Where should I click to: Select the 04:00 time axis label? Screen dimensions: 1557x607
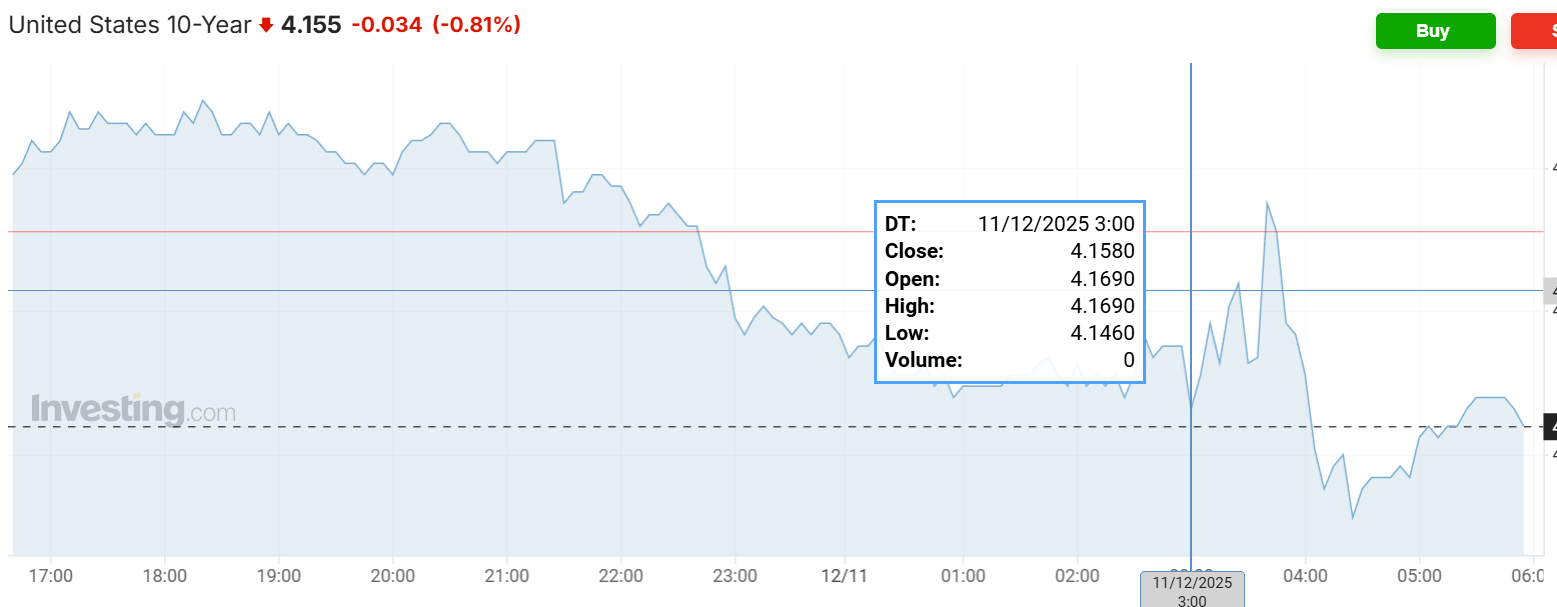pyautogui.click(x=1306, y=576)
